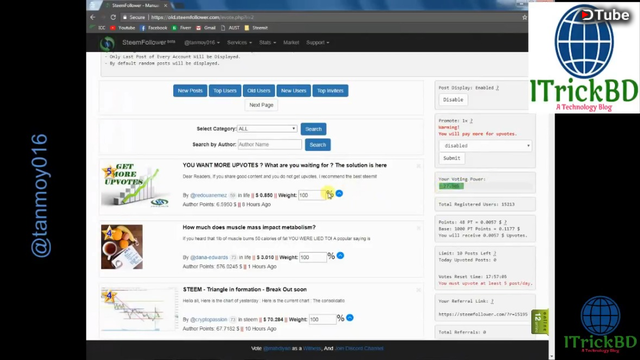Image resolution: width=640 pixels, height=360 pixels.
Task: Expand the Stats menu
Action: tap(267, 42)
